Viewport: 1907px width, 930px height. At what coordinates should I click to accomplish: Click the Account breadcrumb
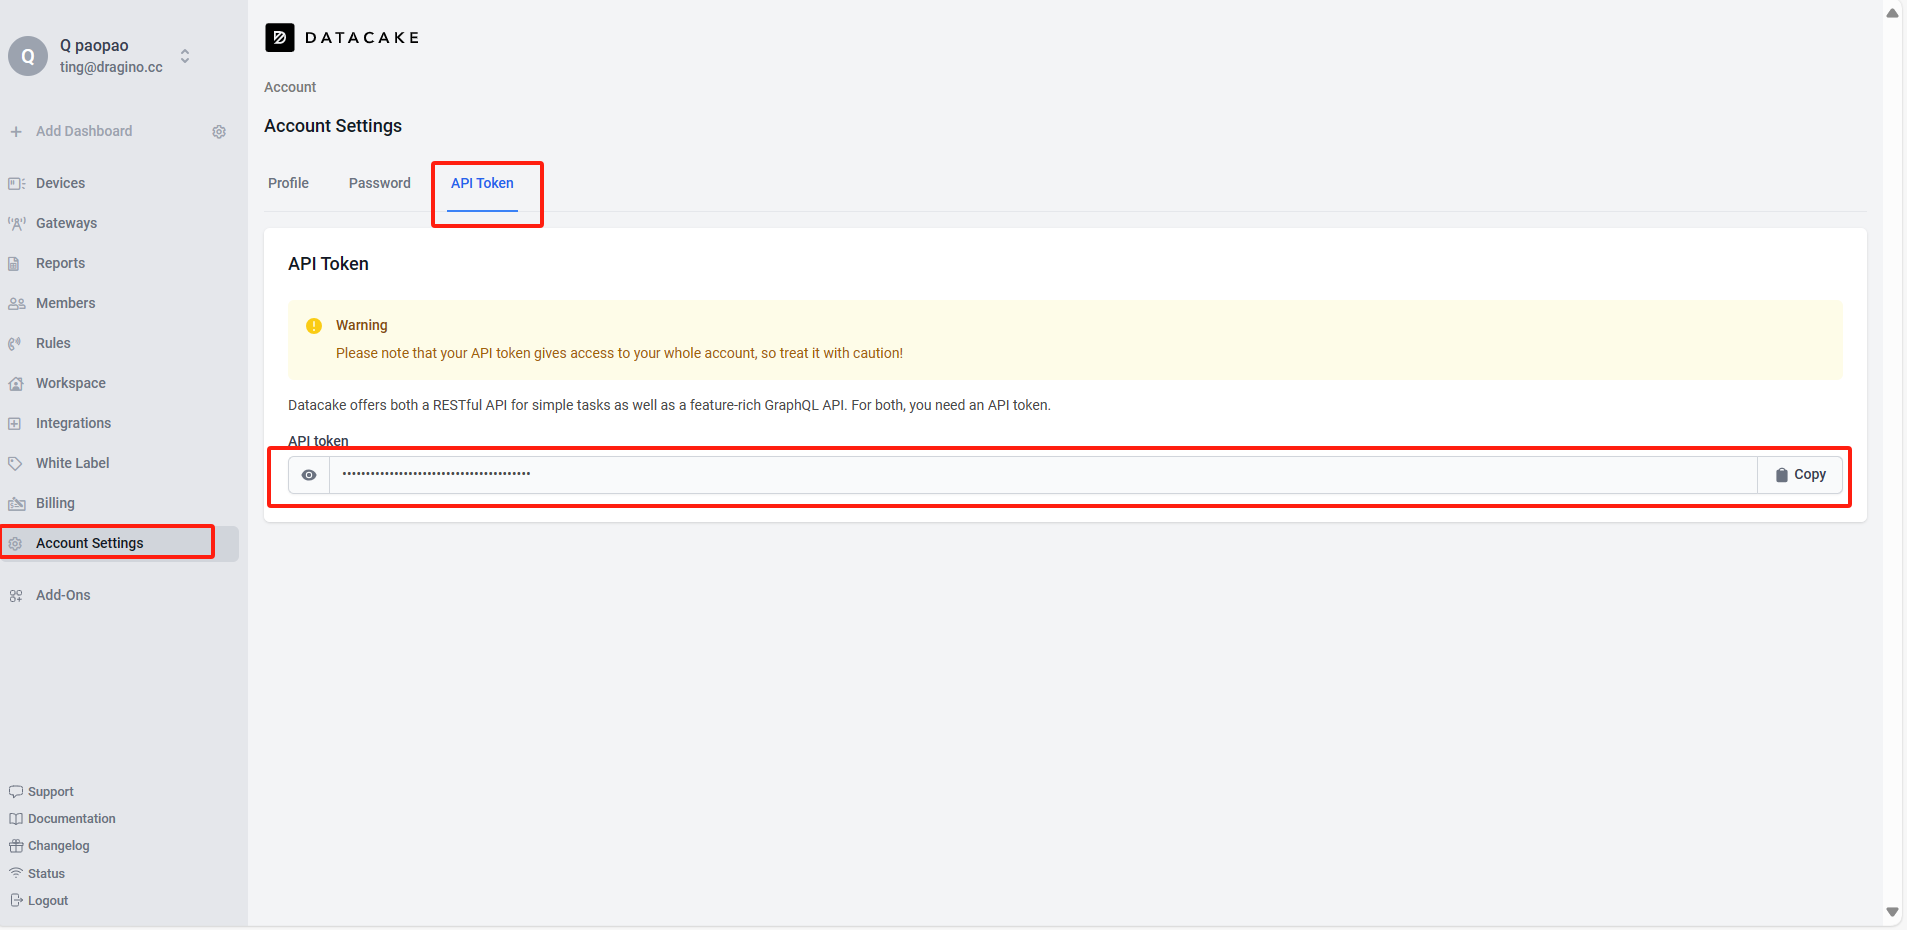pyautogui.click(x=290, y=87)
